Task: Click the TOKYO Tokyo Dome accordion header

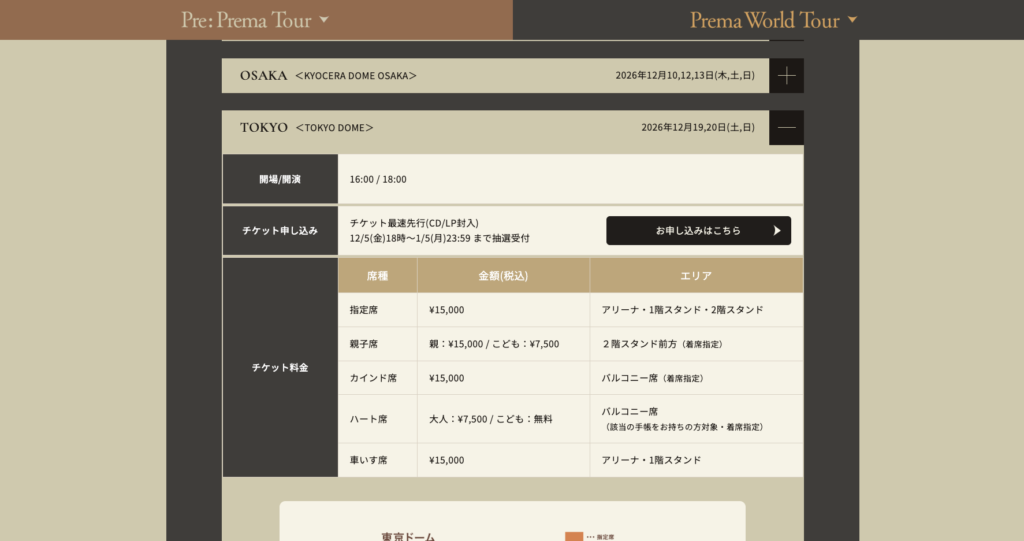Action: 495,127
